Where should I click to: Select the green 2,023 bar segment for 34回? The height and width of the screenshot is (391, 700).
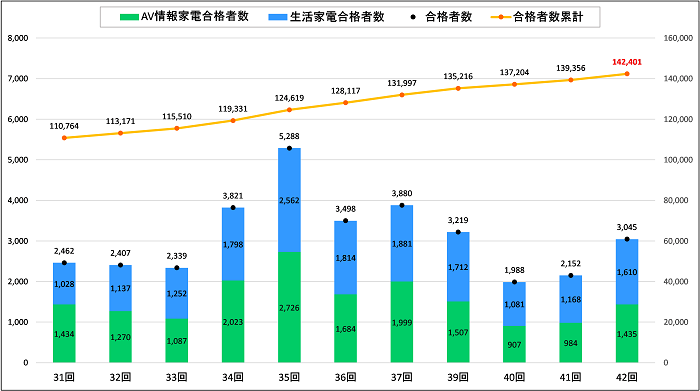pyautogui.click(x=233, y=321)
